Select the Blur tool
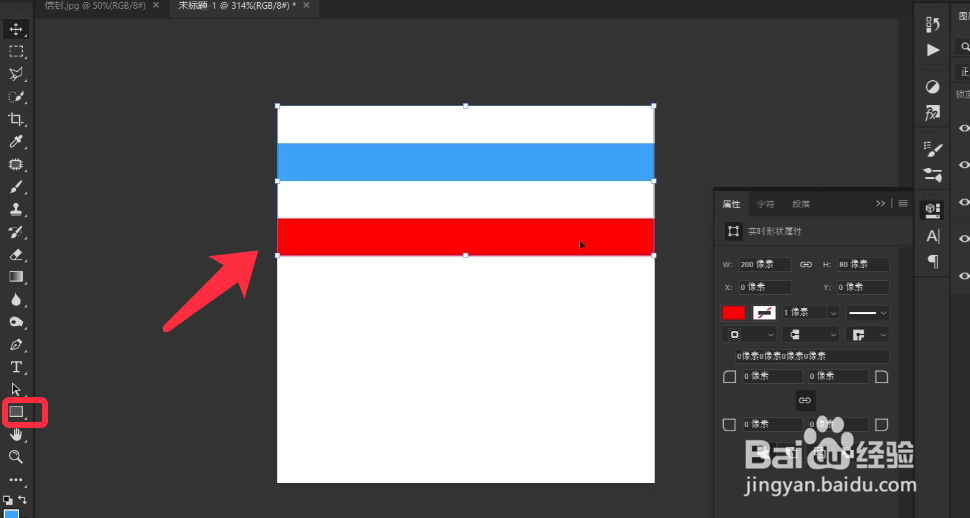Viewport: 970px width, 518px height. click(x=16, y=300)
